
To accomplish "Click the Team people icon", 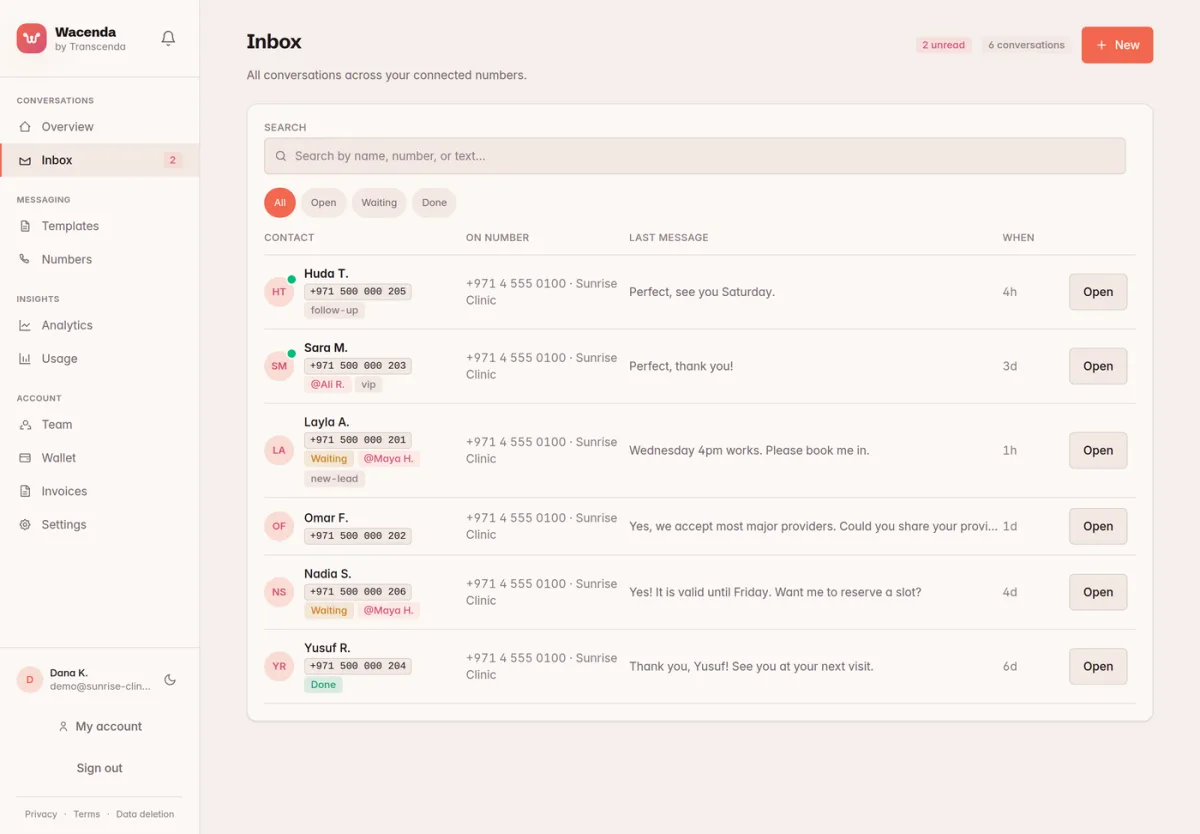I will click(x=25, y=424).
